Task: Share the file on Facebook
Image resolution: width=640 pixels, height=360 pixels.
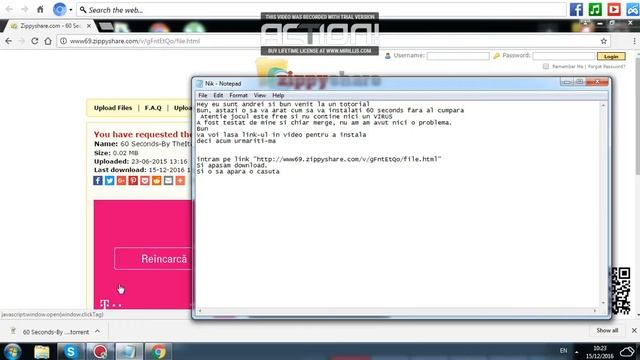Action: click(x=98, y=180)
